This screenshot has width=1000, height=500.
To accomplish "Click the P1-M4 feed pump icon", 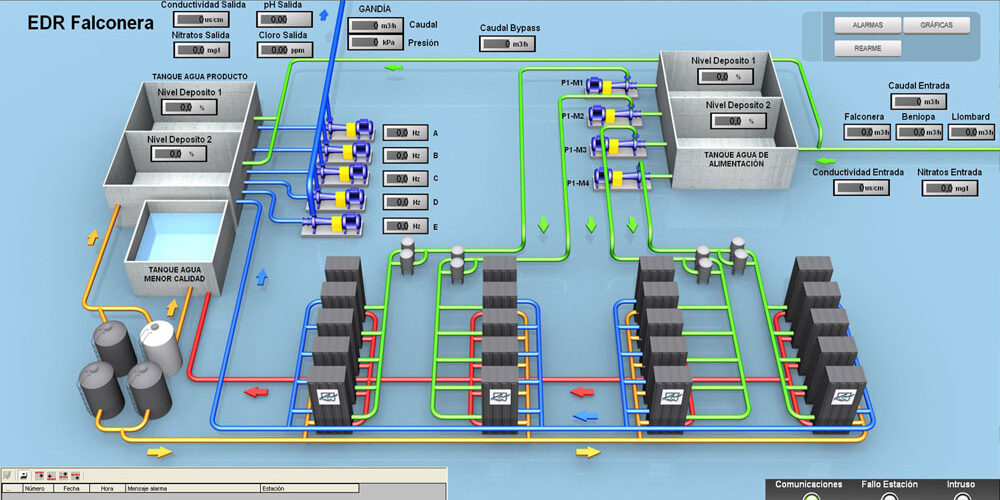I will [614, 179].
